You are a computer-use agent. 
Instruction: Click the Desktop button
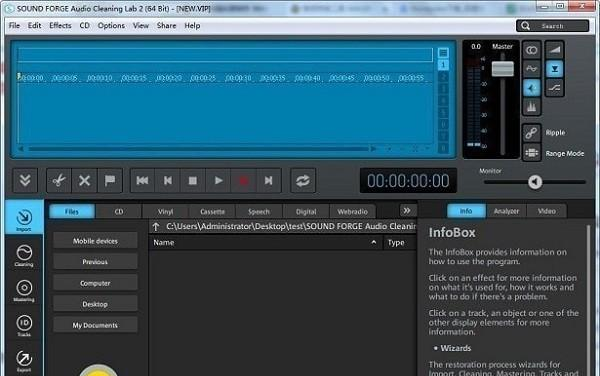[x=95, y=304]
